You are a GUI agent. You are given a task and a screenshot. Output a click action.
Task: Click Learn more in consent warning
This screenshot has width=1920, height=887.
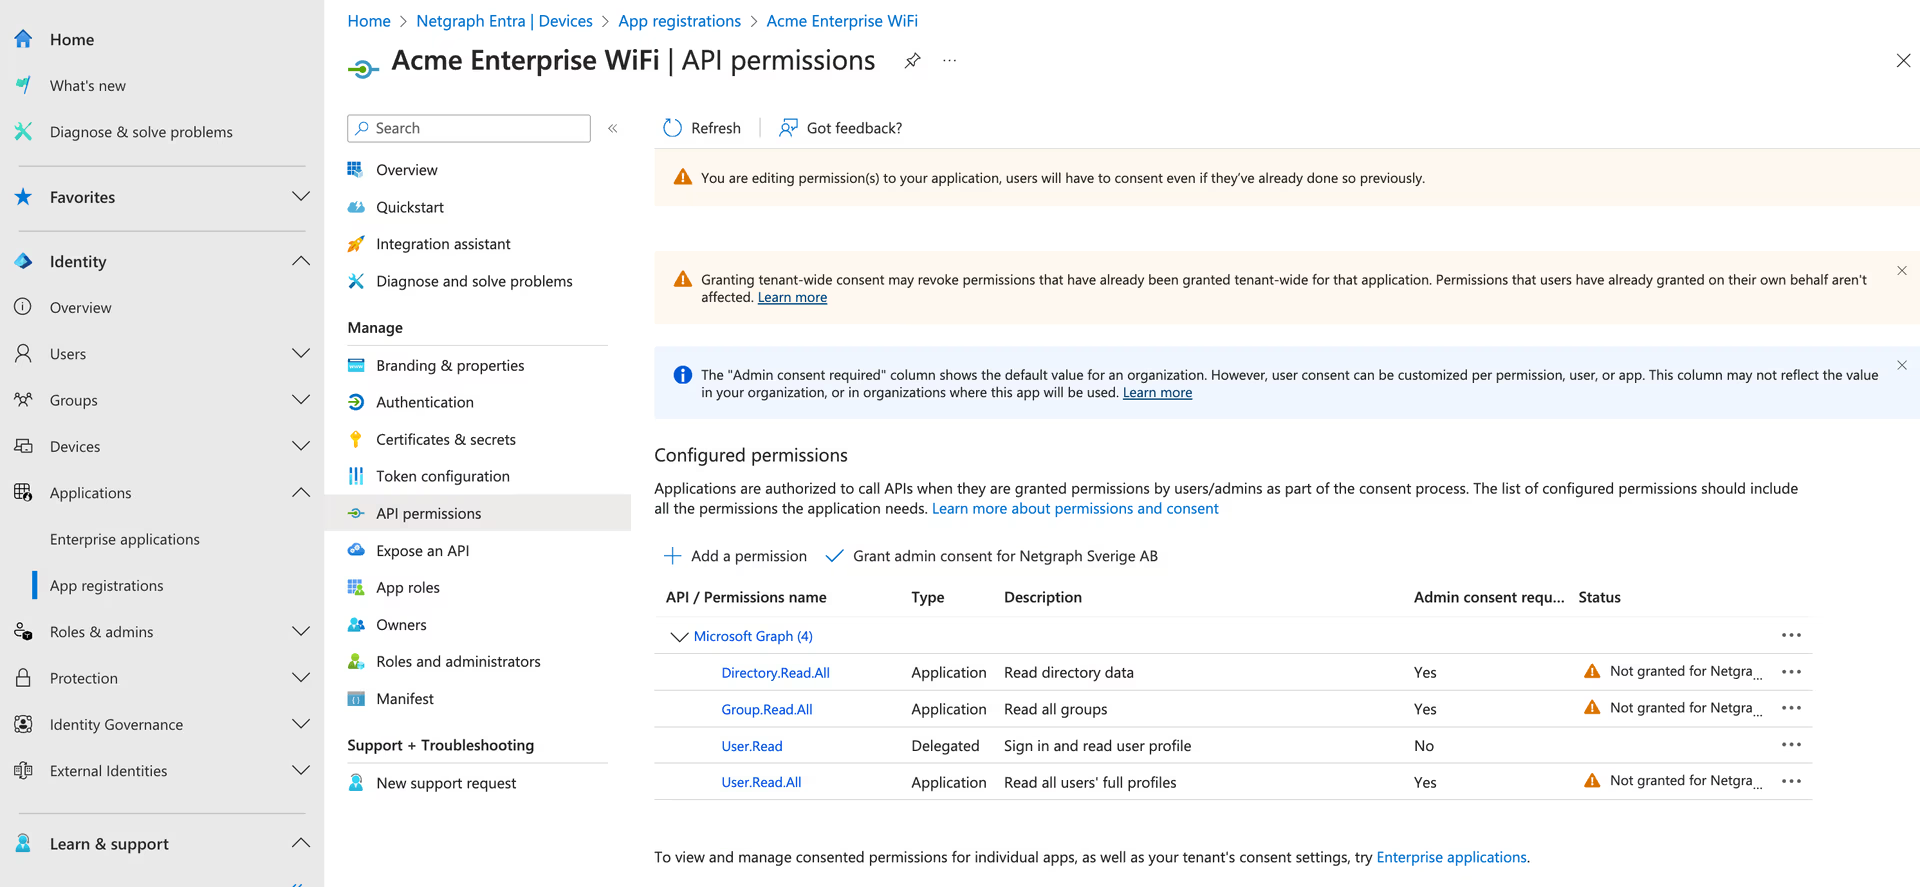(x=792, y=297)
